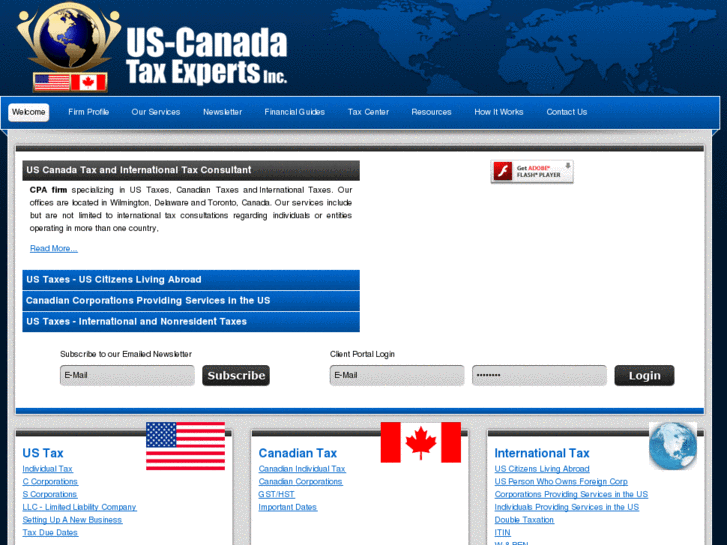Click the Client Portal Login label
The image size is (727, 545).
click(362, 354)
